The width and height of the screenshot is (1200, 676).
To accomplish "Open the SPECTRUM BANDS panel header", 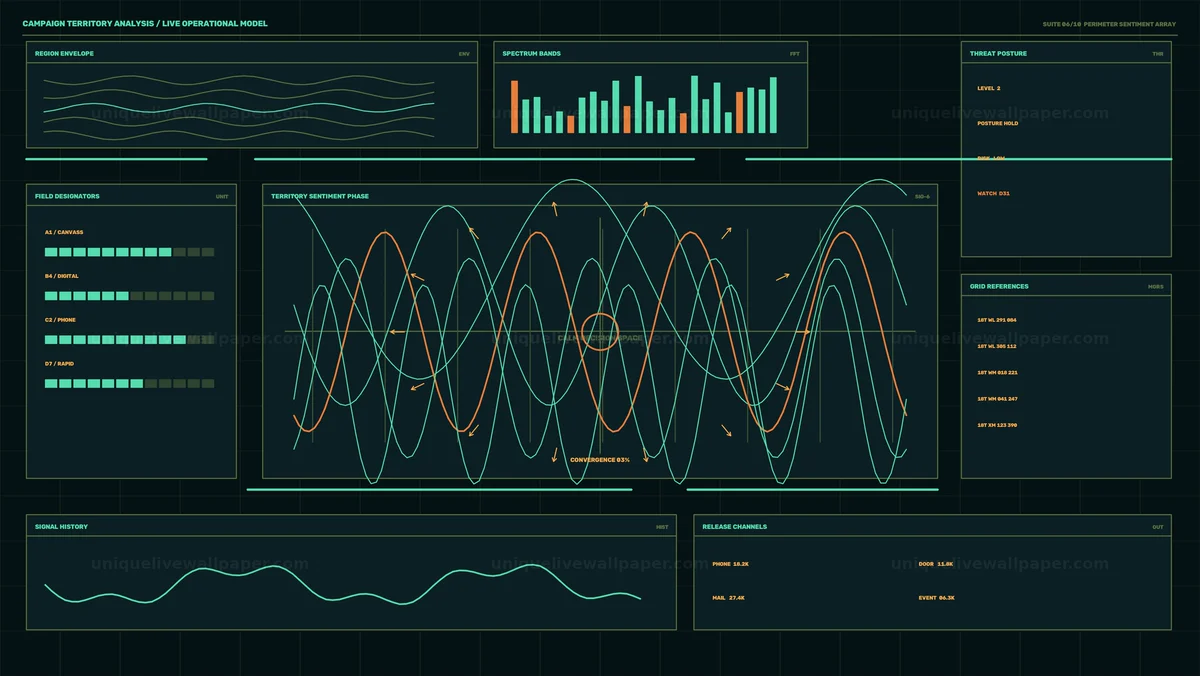I will [x=531, y=53].
